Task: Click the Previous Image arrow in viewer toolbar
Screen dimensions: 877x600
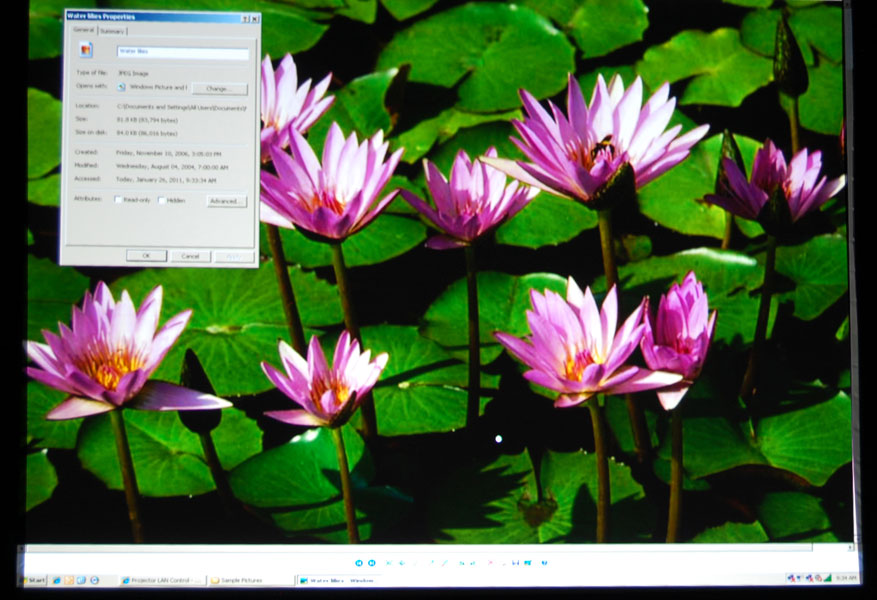Action: (359, 563)
